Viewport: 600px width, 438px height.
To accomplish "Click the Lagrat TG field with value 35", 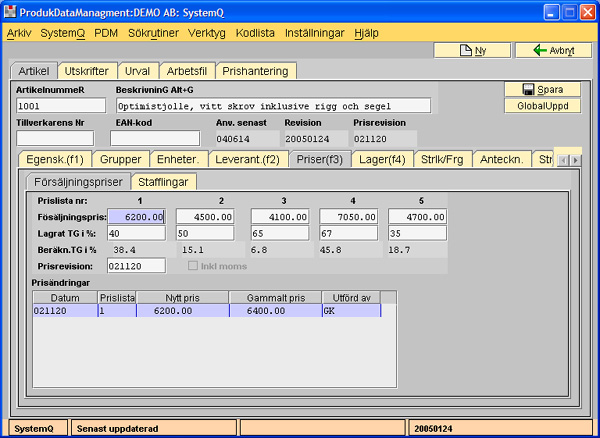I will [x=417, y=233].
